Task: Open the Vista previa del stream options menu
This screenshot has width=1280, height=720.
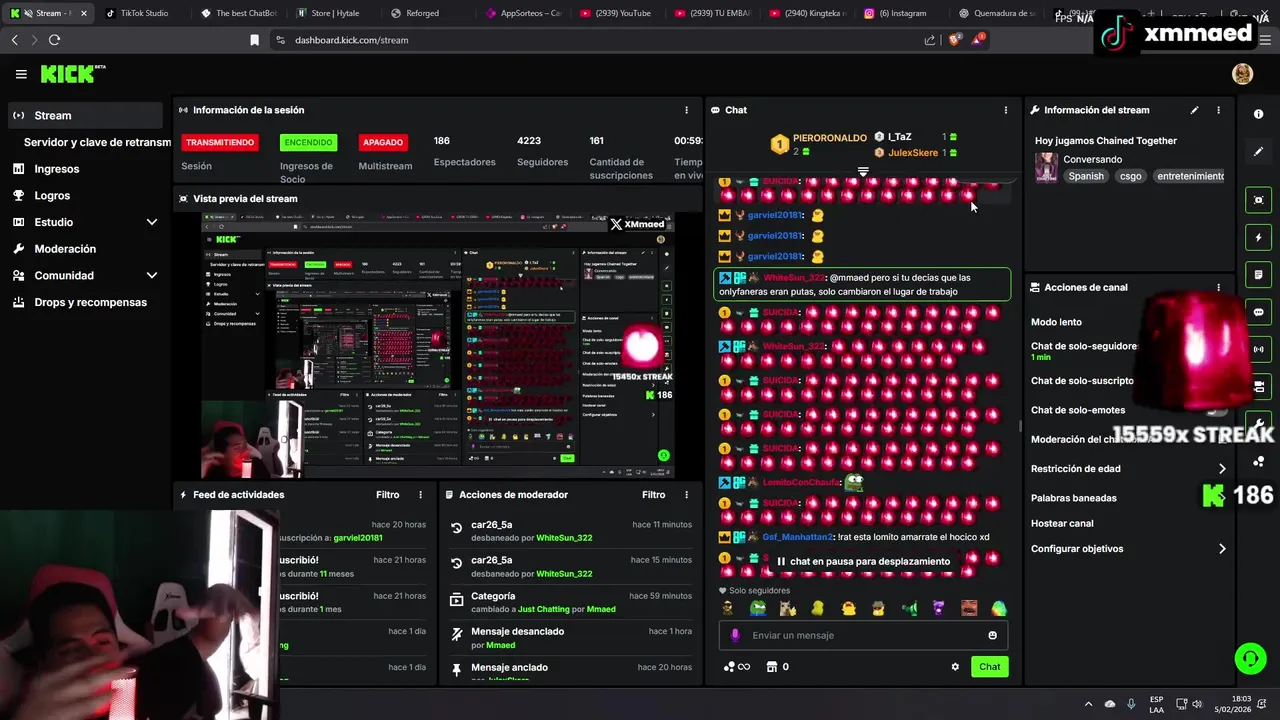Action: pos(686,199)
